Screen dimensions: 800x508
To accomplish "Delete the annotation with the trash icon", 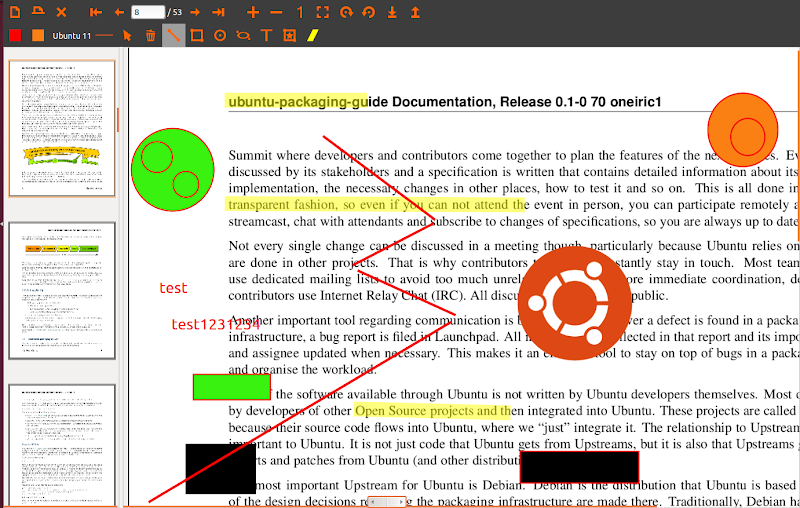I will (150, 35).
